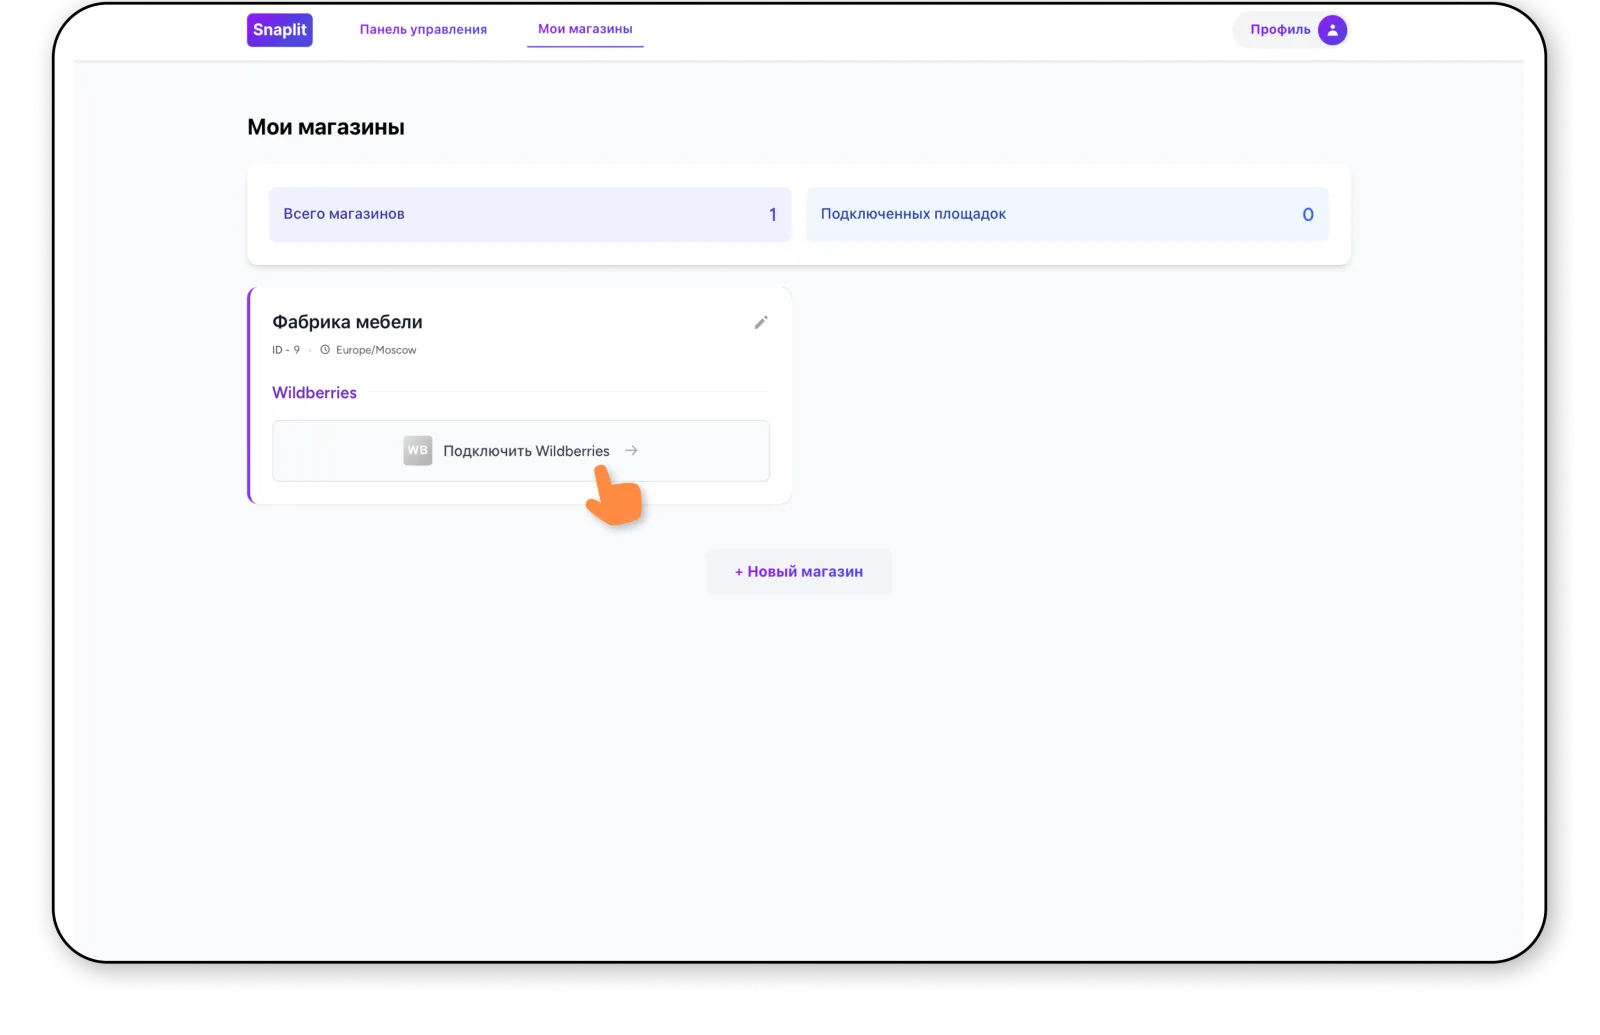This screenshot has width=1600, height=1035.
Task: Click the Snaplit logo
Action: [280, 30]
